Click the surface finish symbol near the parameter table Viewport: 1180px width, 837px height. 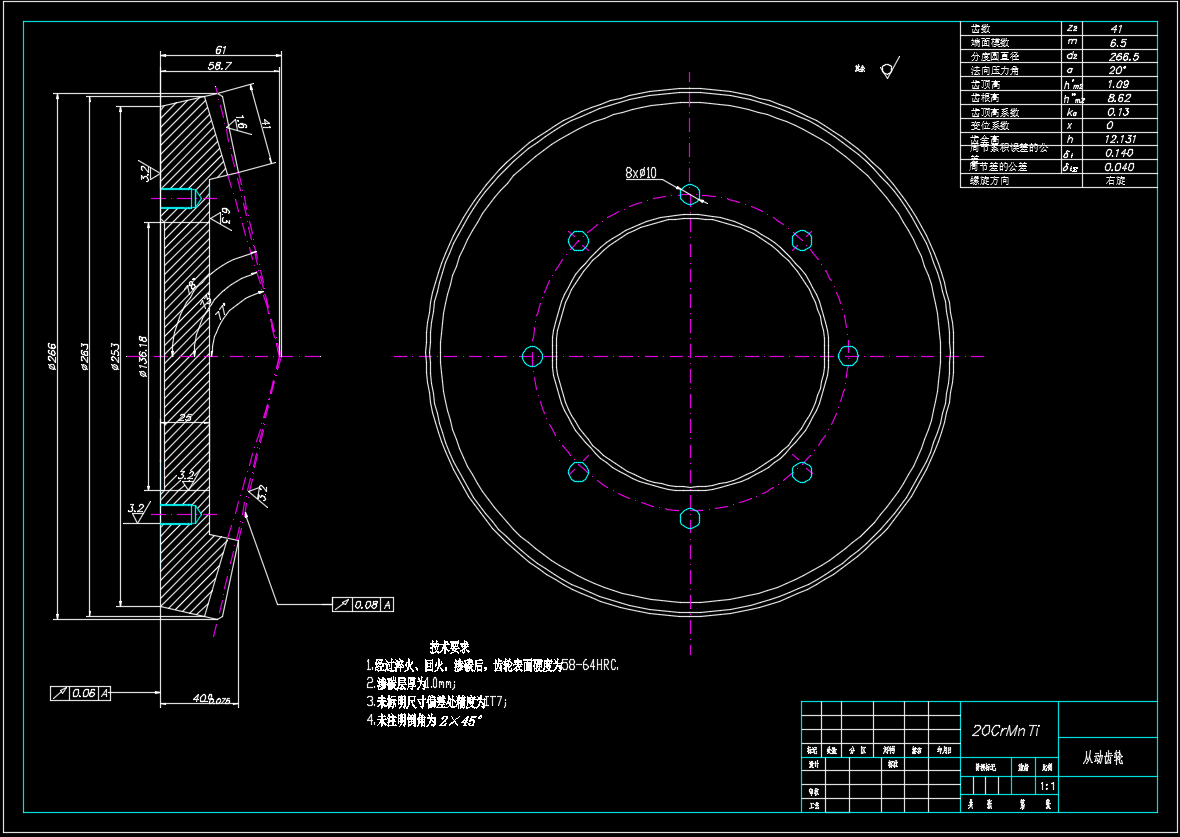[x=885, y=69]
